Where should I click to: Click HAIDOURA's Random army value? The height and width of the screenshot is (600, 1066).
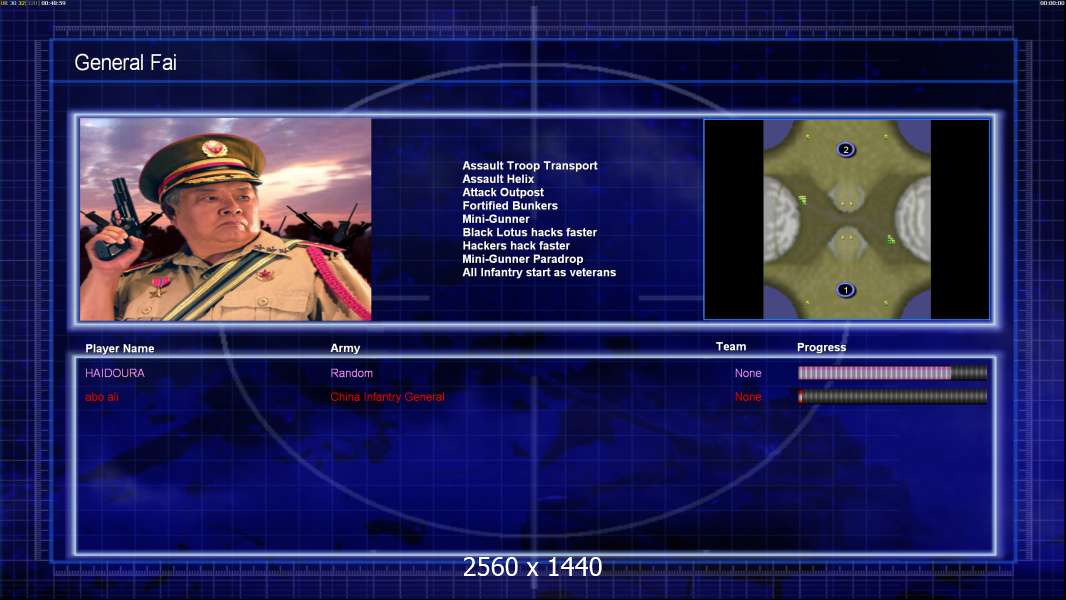pyautogui.click(x=351, y=373)
